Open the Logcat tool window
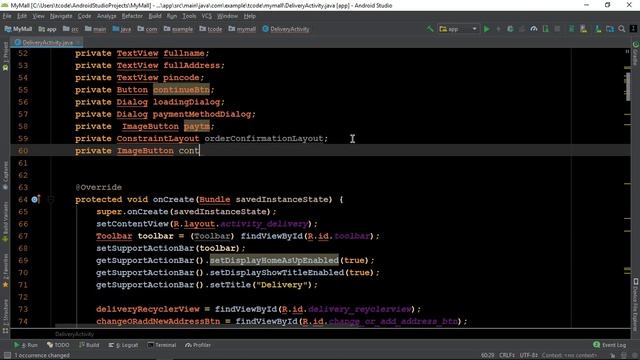 pos(123,345)
